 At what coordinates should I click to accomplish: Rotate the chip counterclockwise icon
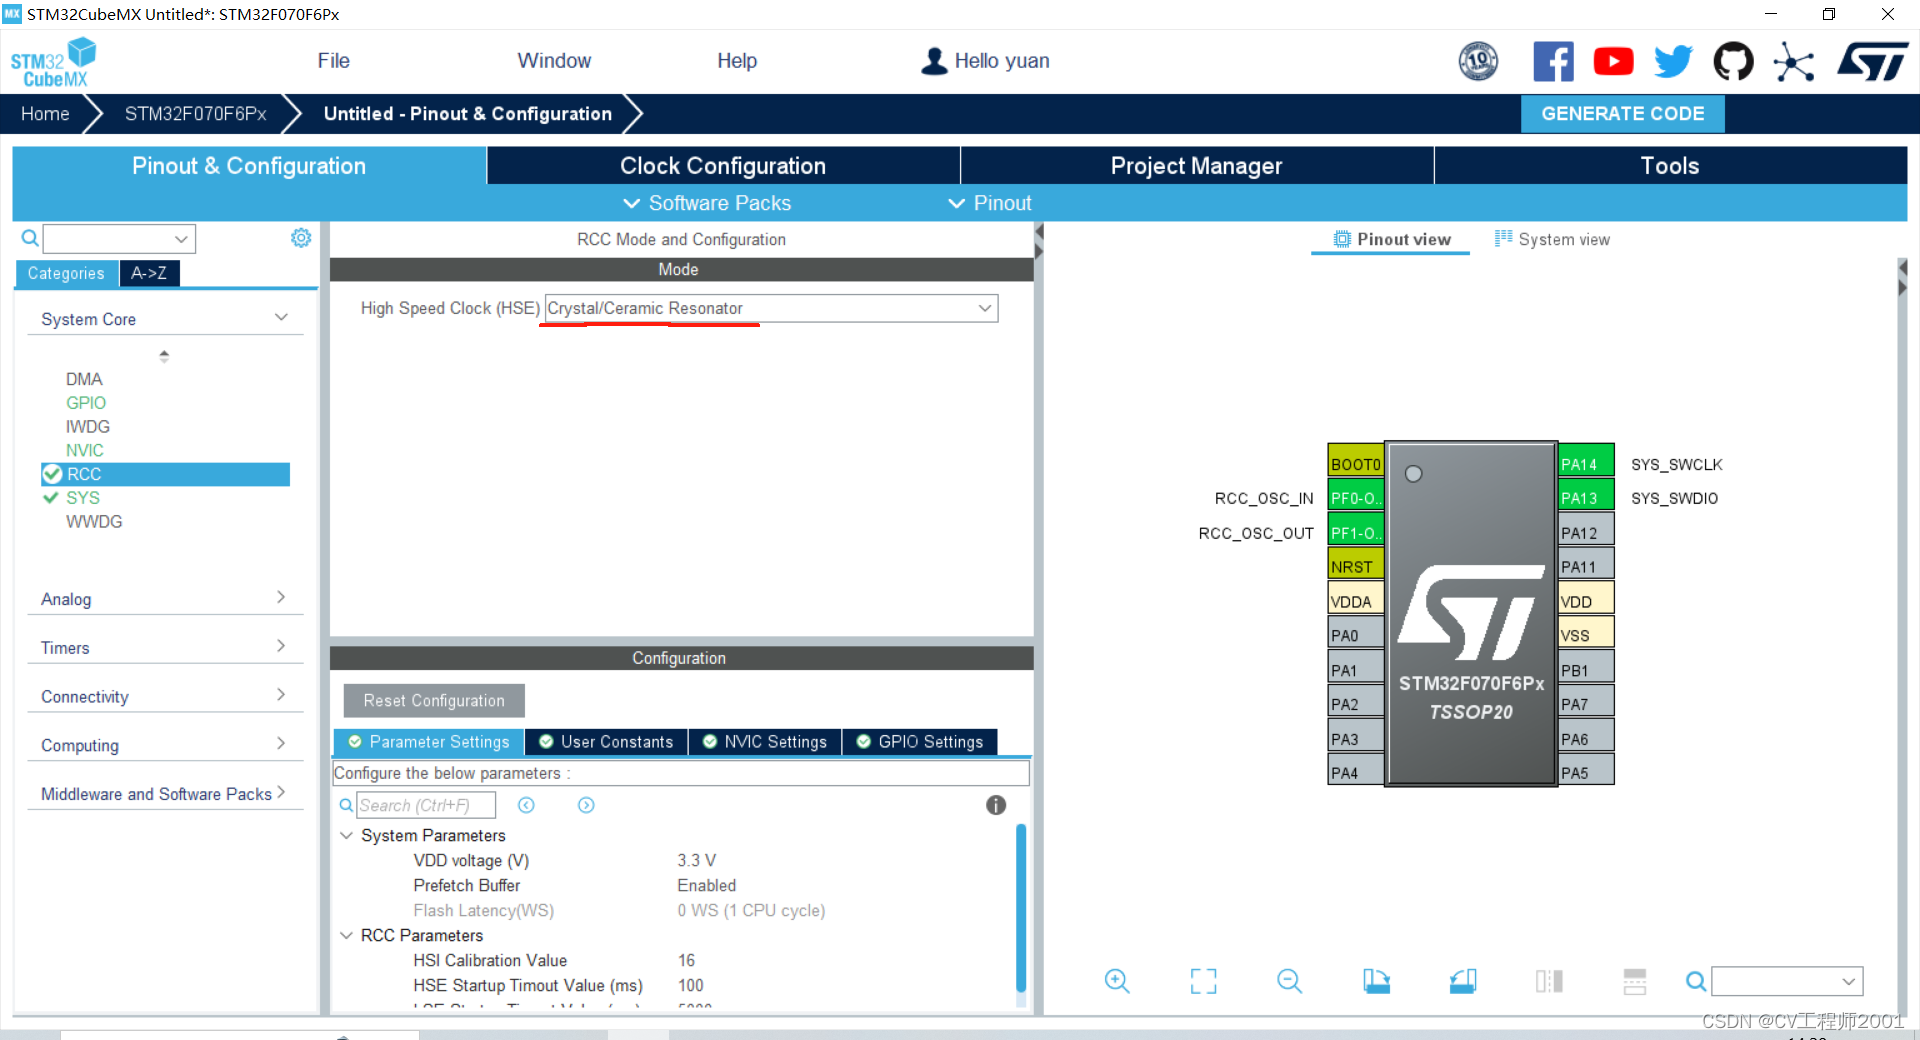(1463, 981)
